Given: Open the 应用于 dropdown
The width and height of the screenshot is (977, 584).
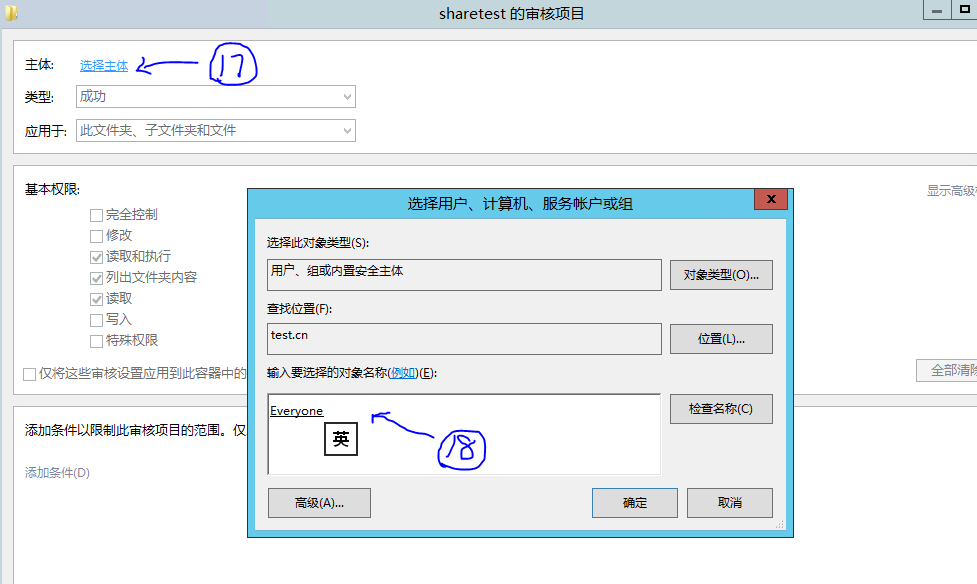Looking at the screenshot, I should coord(346,130).
